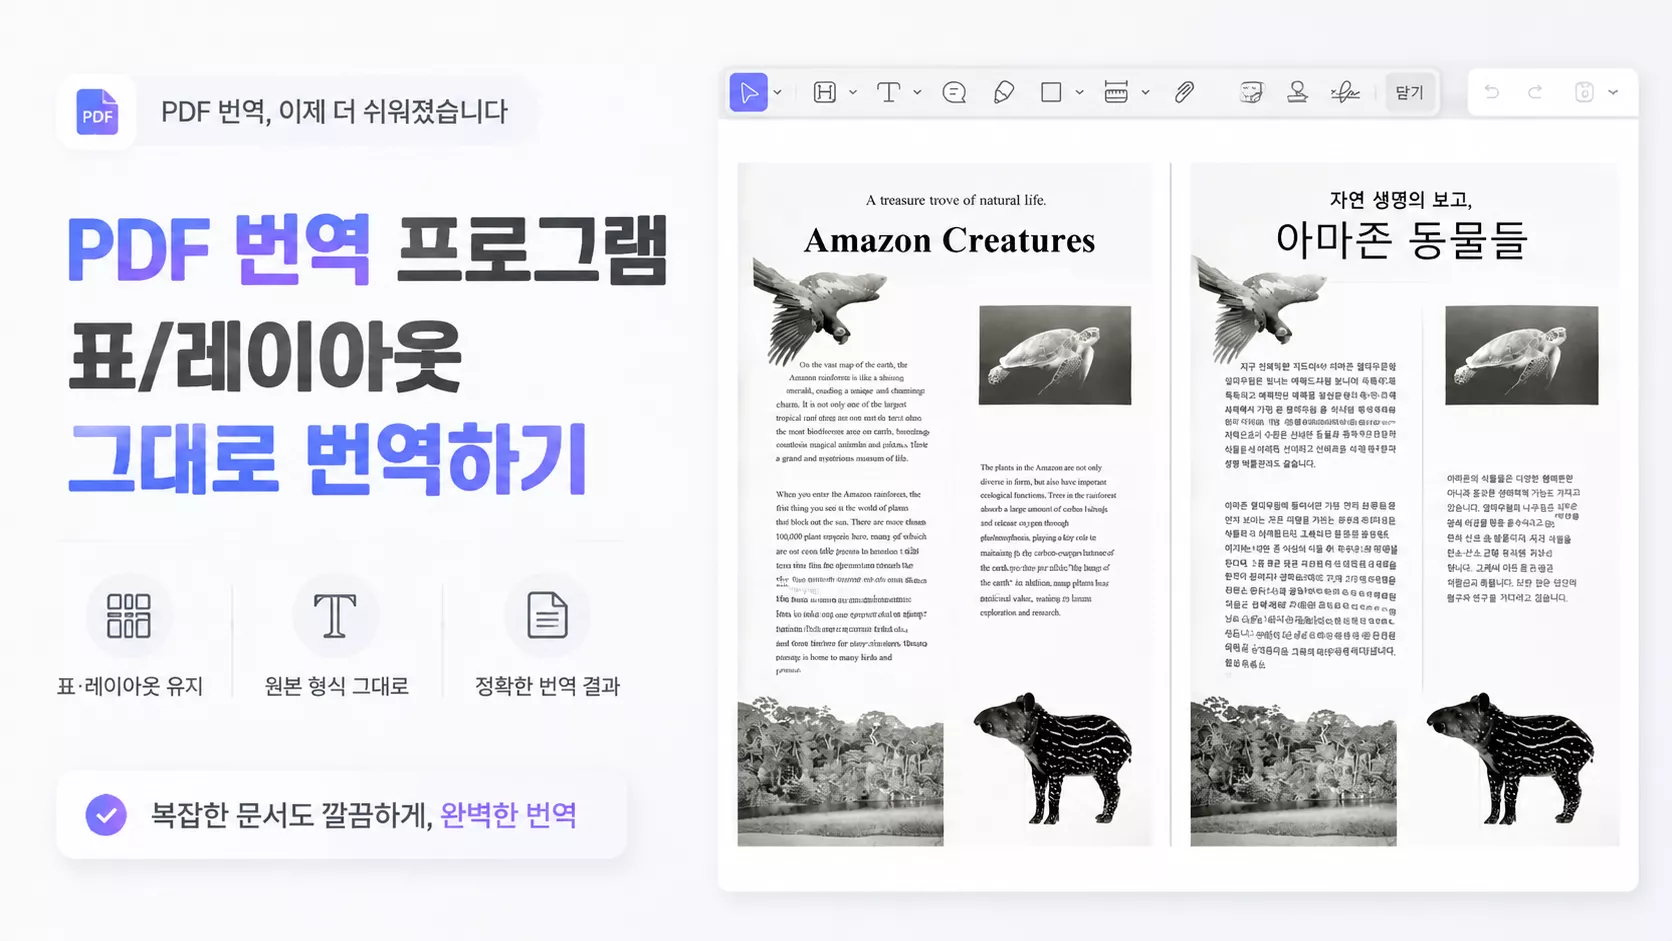This screenshot has width=1672, height=941.
Task: Expand the highlight tool options arrow
Action: pyautogui.click(x=853, y=93)
